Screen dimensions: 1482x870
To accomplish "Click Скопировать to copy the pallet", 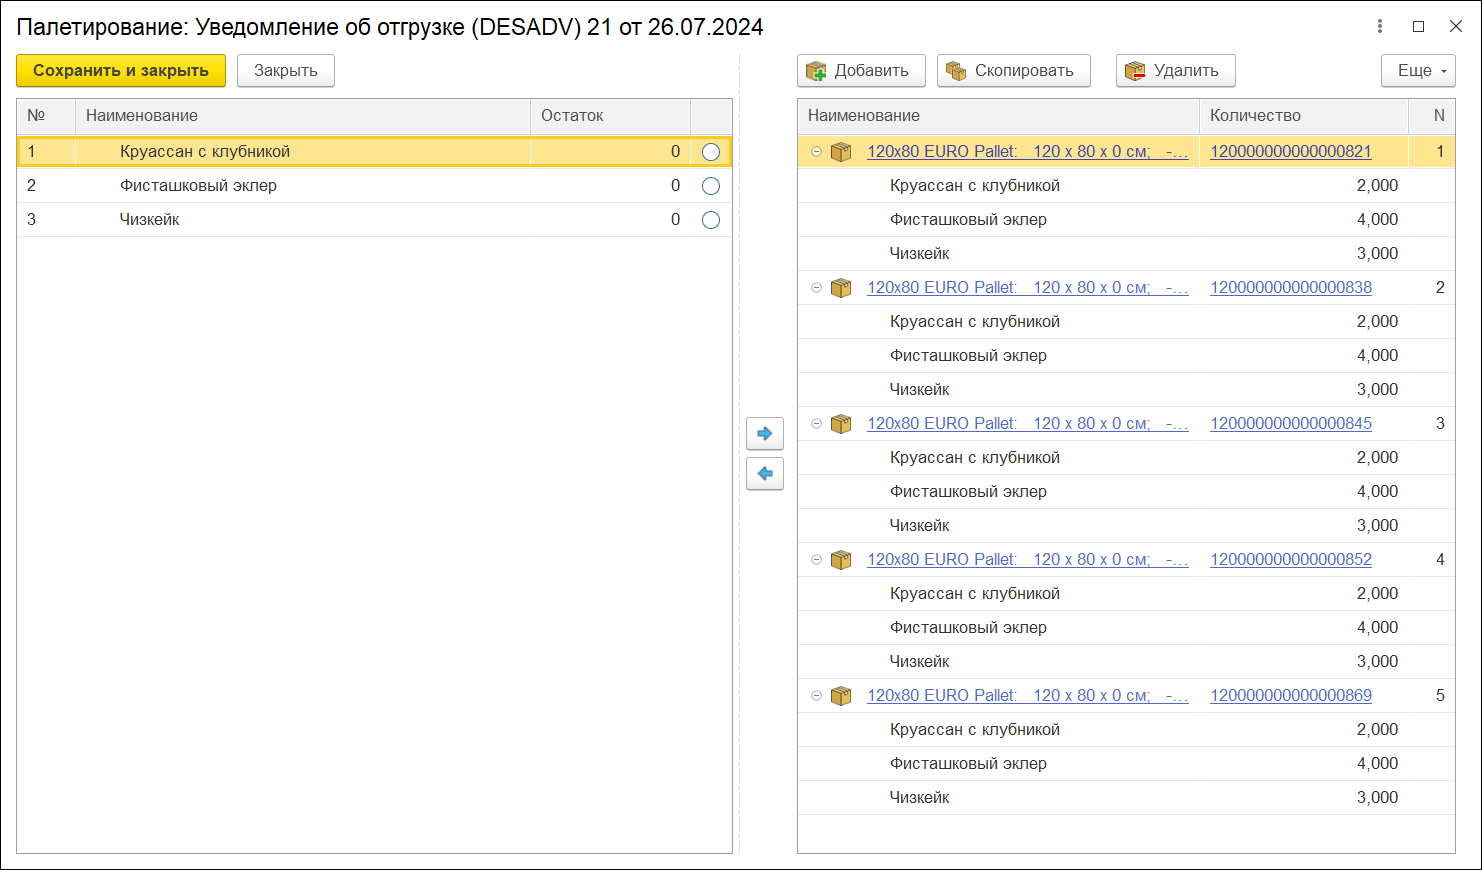I will pos(1014,71).
